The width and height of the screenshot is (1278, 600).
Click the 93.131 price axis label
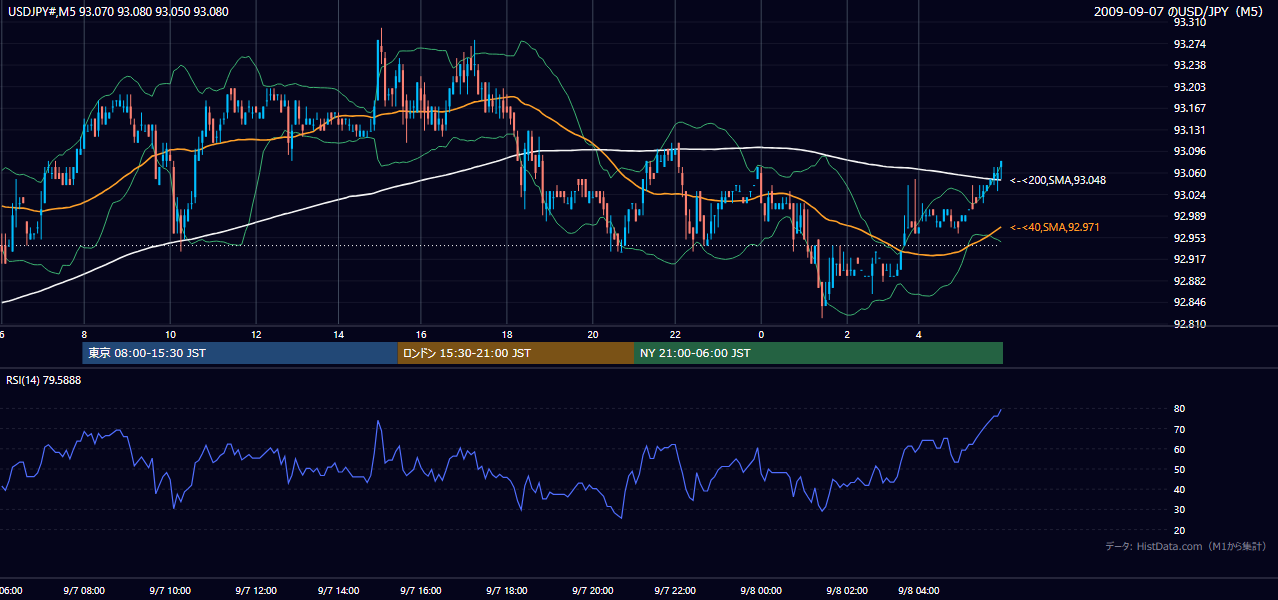click(1189, 130)
